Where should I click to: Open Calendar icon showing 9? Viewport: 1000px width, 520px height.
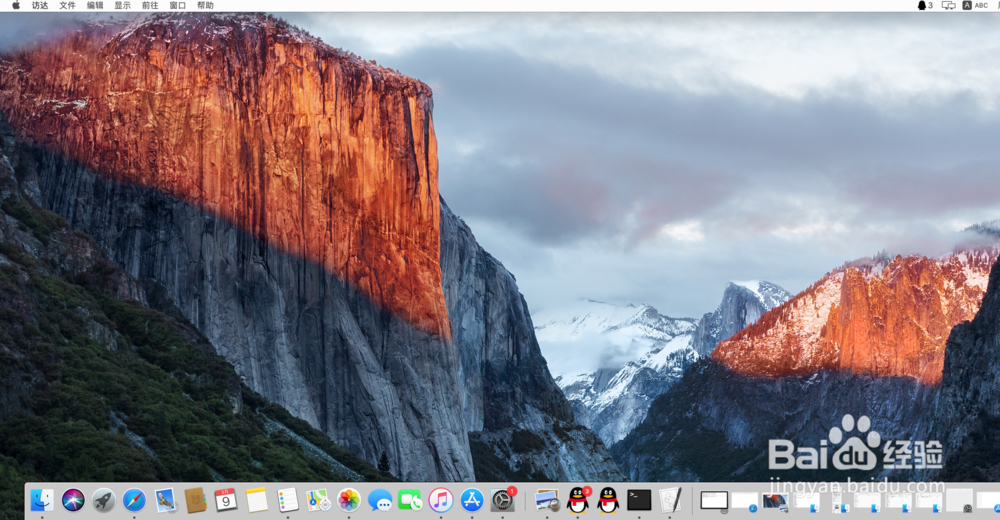226,500
